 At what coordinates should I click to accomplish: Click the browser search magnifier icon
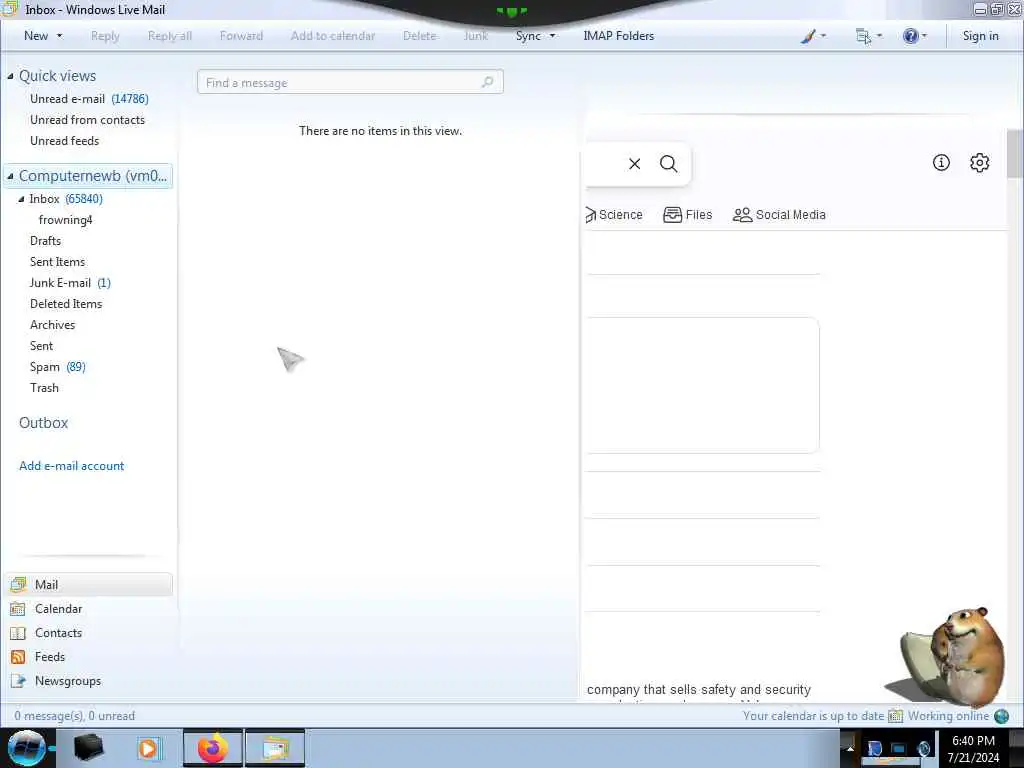coord(669,164)
